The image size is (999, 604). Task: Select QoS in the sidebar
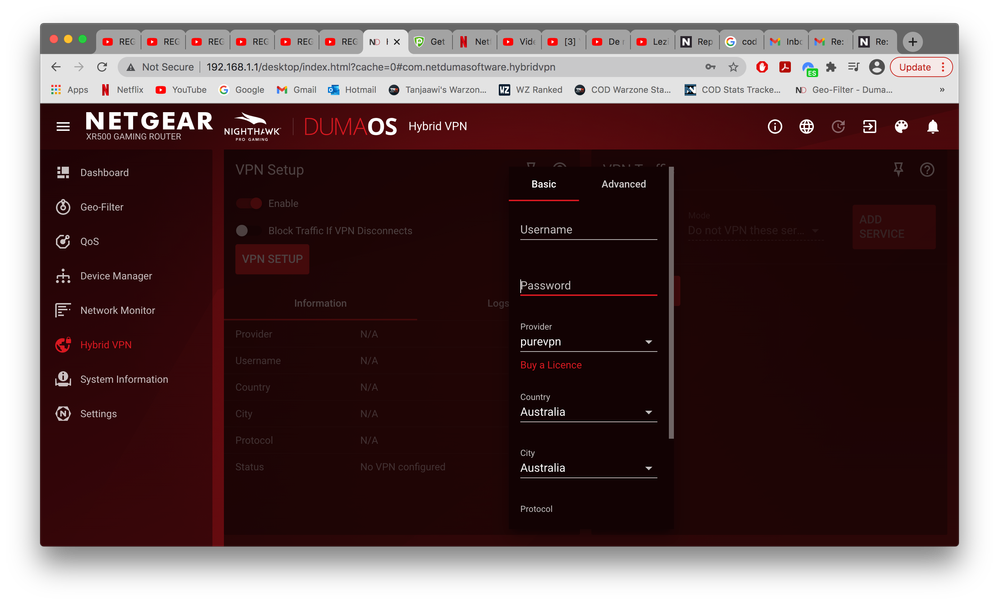(88, 241)
